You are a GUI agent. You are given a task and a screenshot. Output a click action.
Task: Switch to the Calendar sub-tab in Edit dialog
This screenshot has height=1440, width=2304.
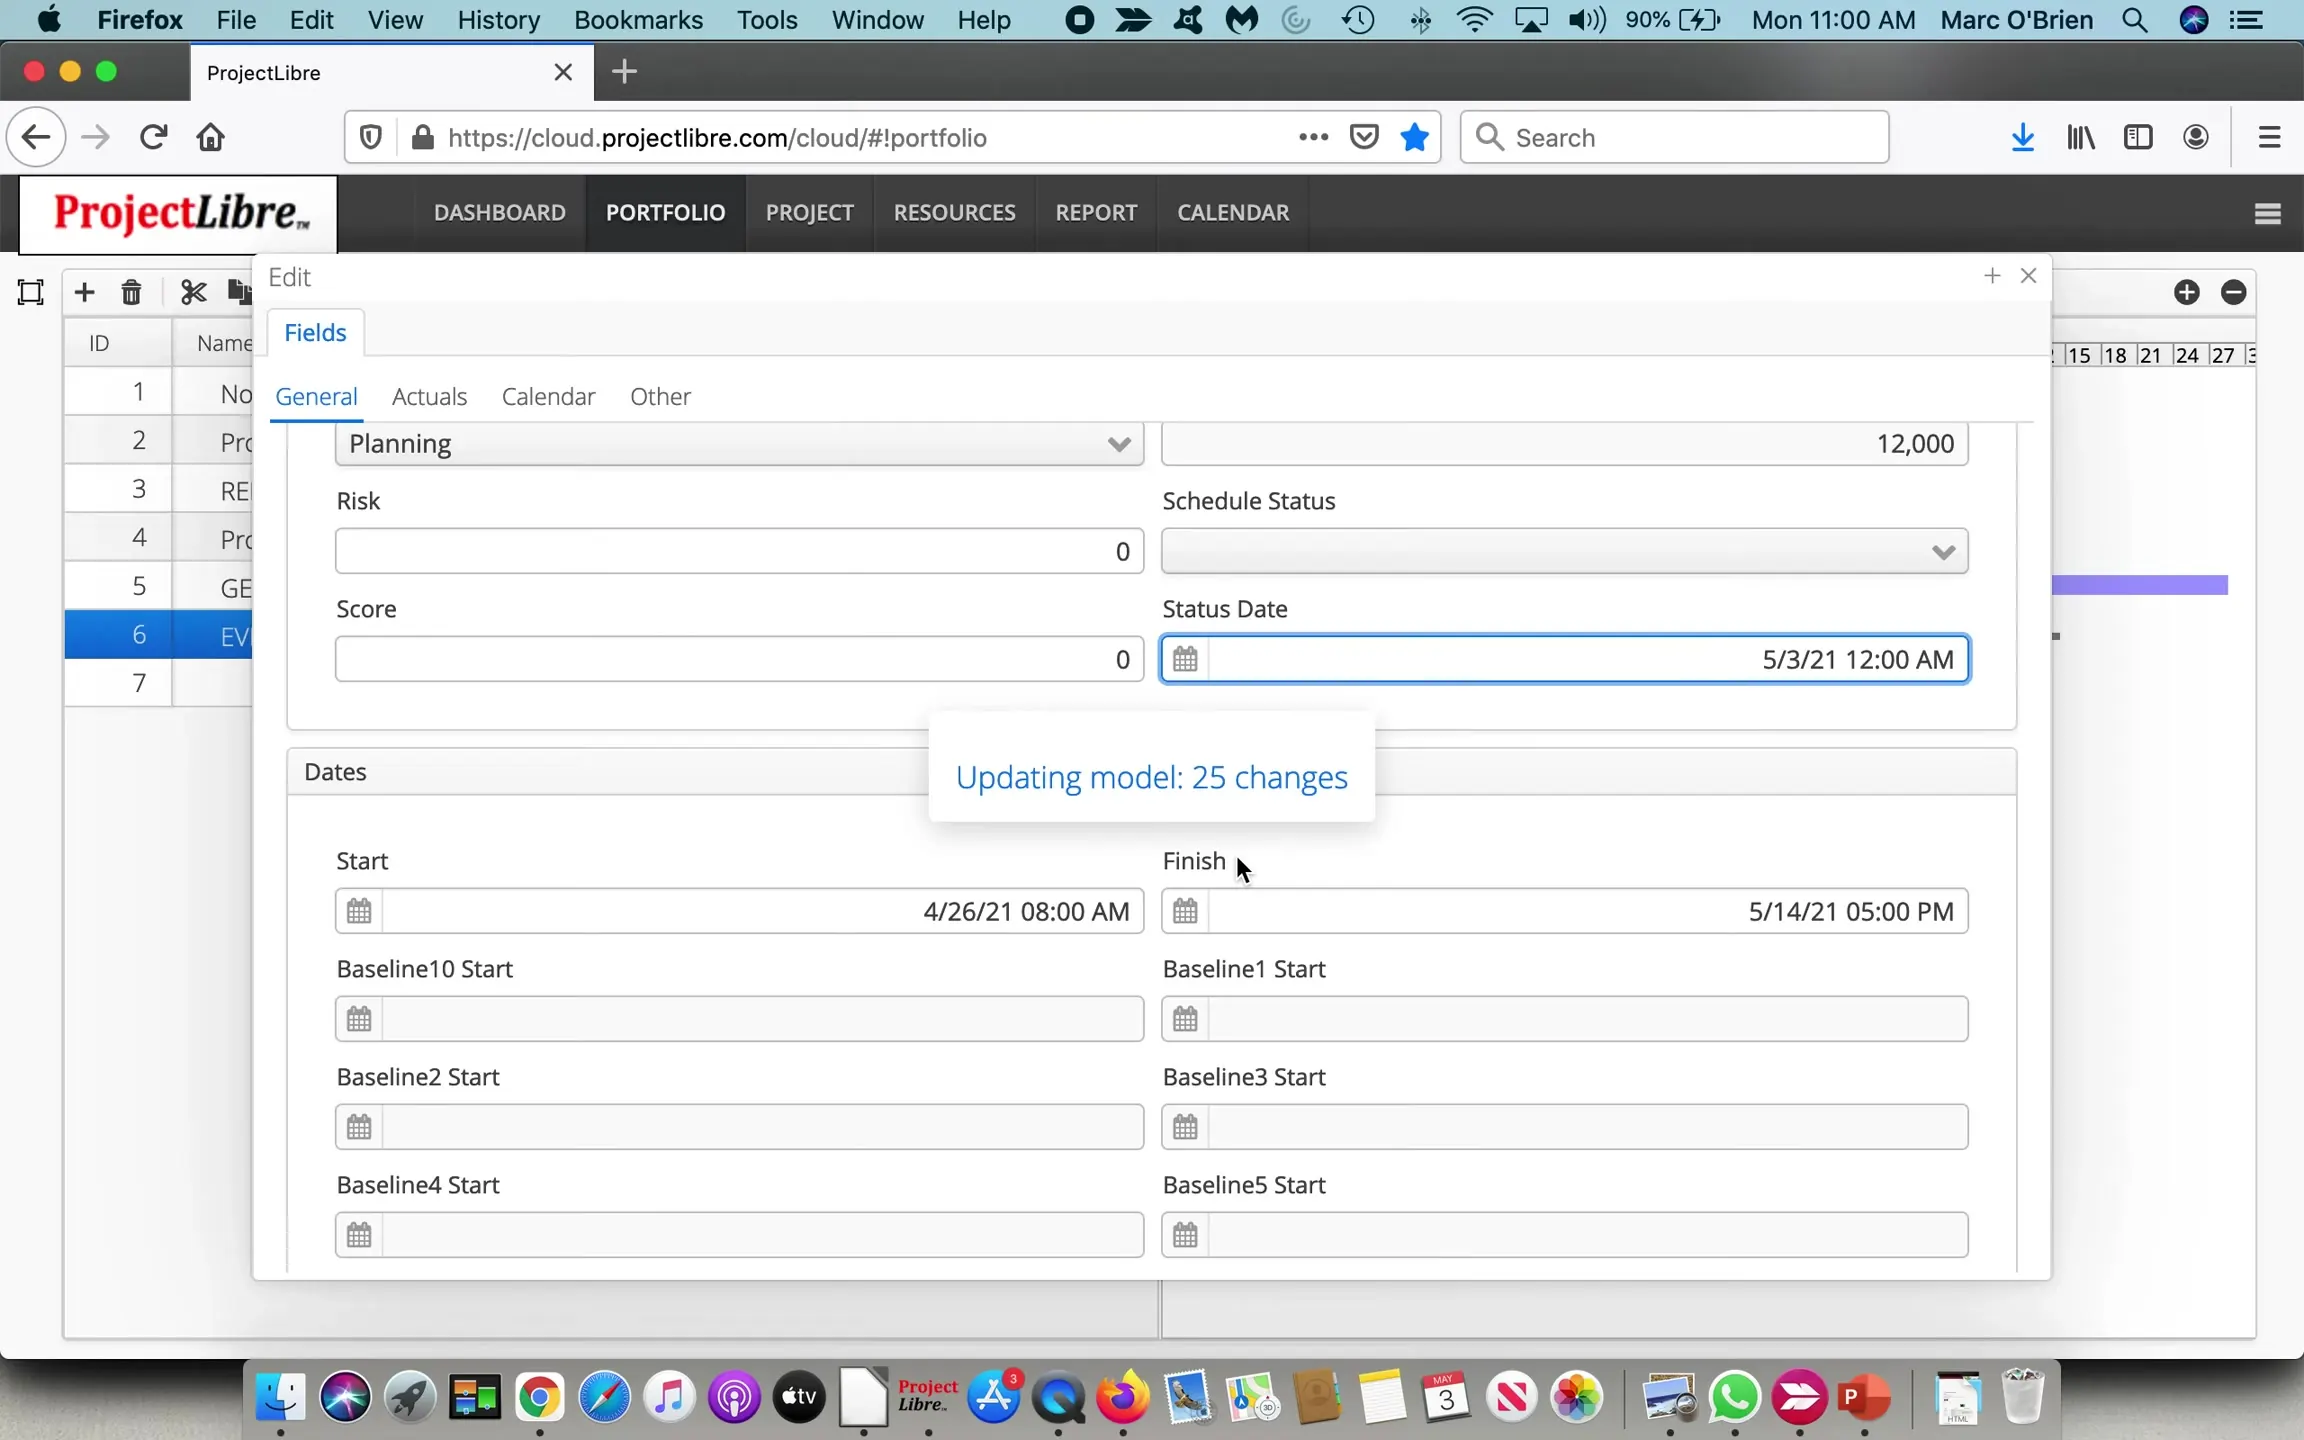pyautogui.click(x=548, y=396)
